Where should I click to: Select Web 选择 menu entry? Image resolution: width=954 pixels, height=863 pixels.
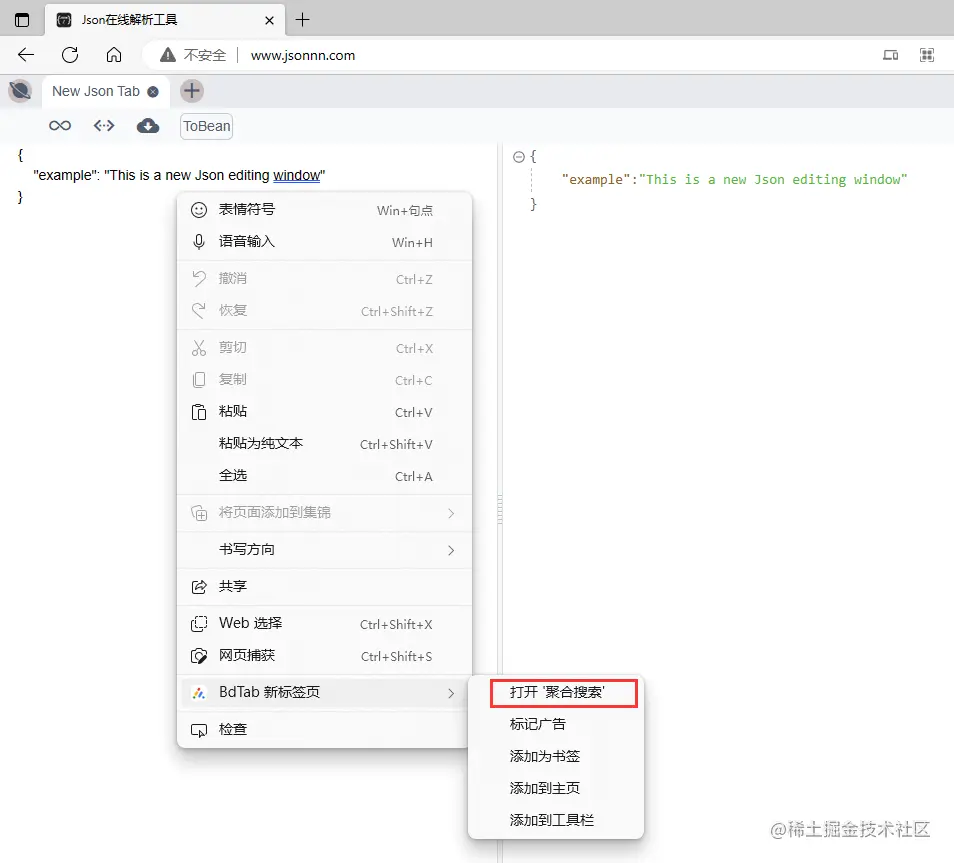tap(324, 624)
